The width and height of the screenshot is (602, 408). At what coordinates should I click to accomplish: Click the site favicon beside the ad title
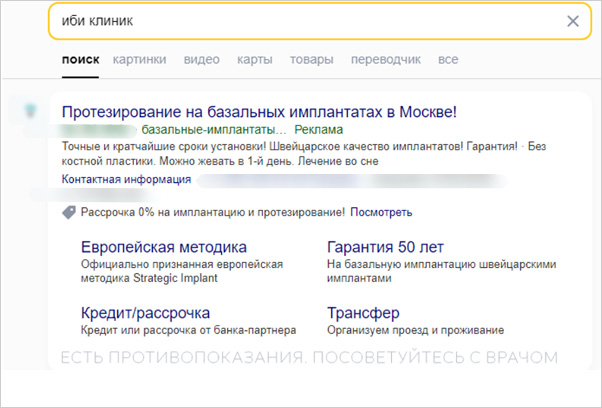click(32, 111)
